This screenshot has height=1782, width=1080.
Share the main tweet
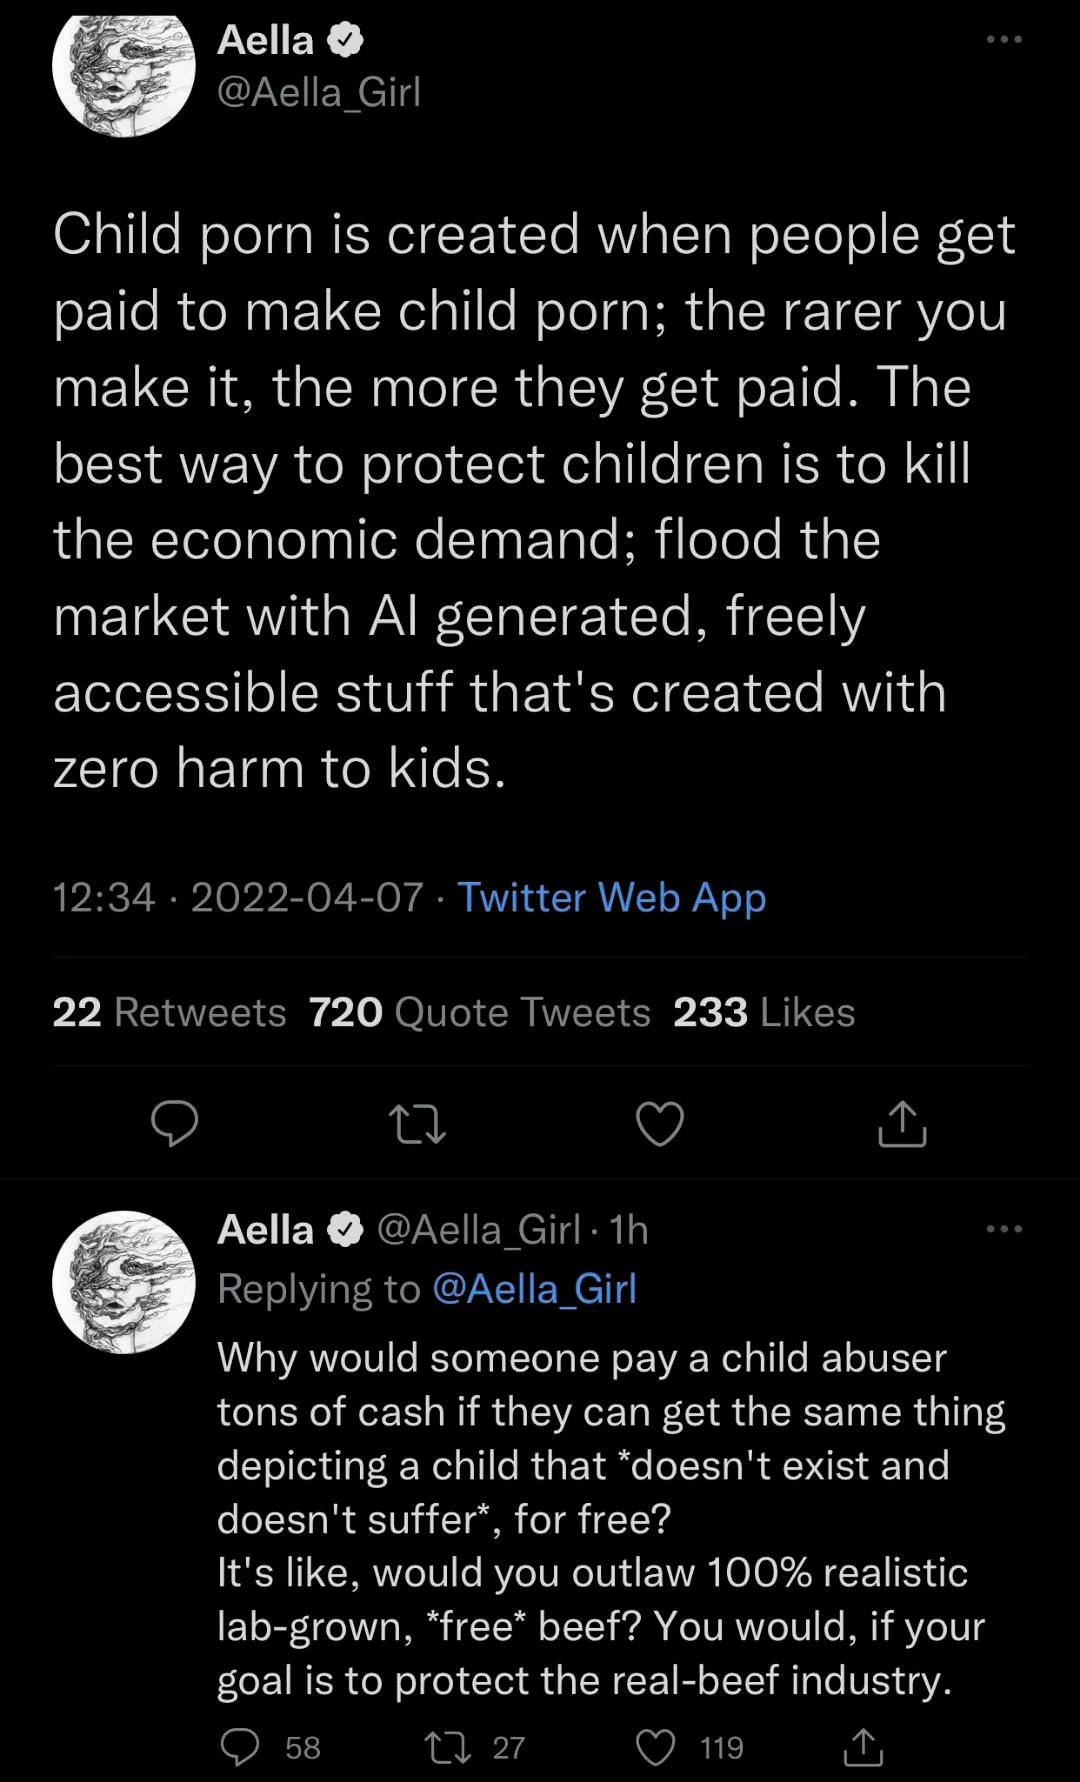coord(900,1124)
